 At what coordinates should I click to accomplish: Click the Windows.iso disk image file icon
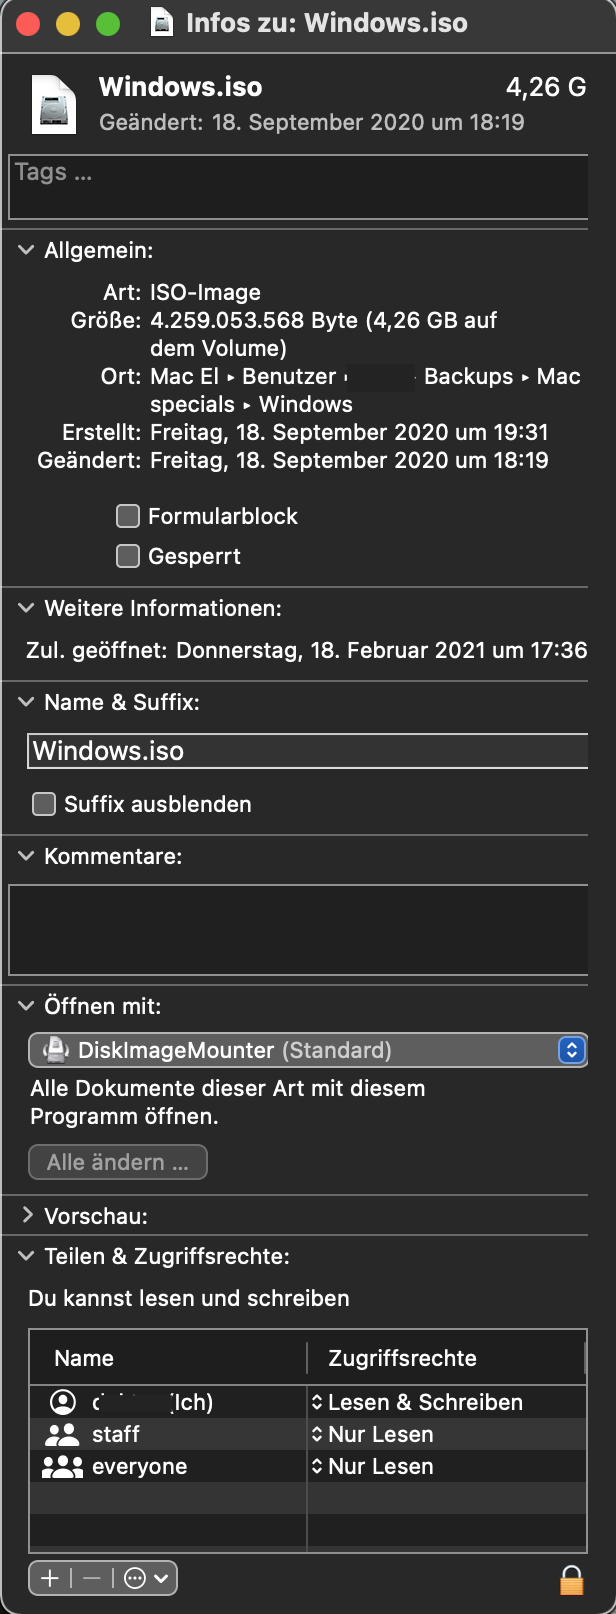[54, 104]
